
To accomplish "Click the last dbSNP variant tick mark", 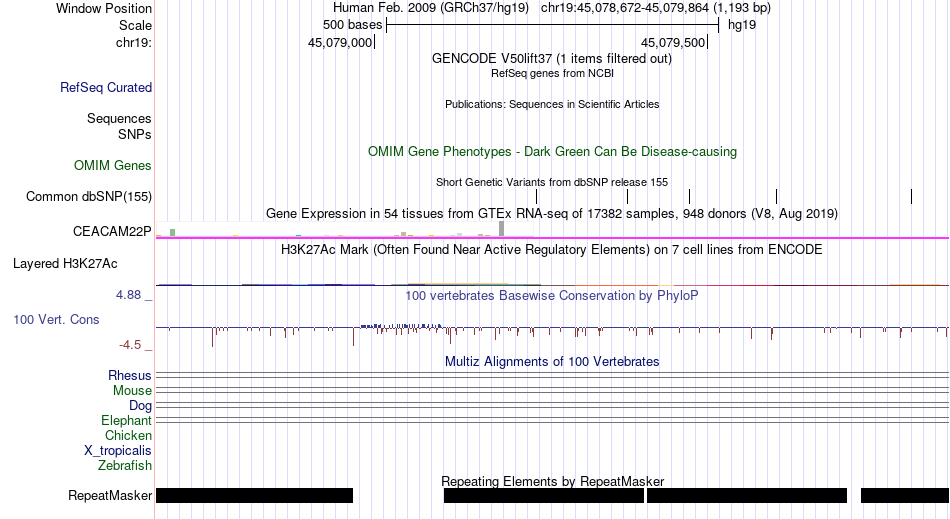I will click(911, 196).
